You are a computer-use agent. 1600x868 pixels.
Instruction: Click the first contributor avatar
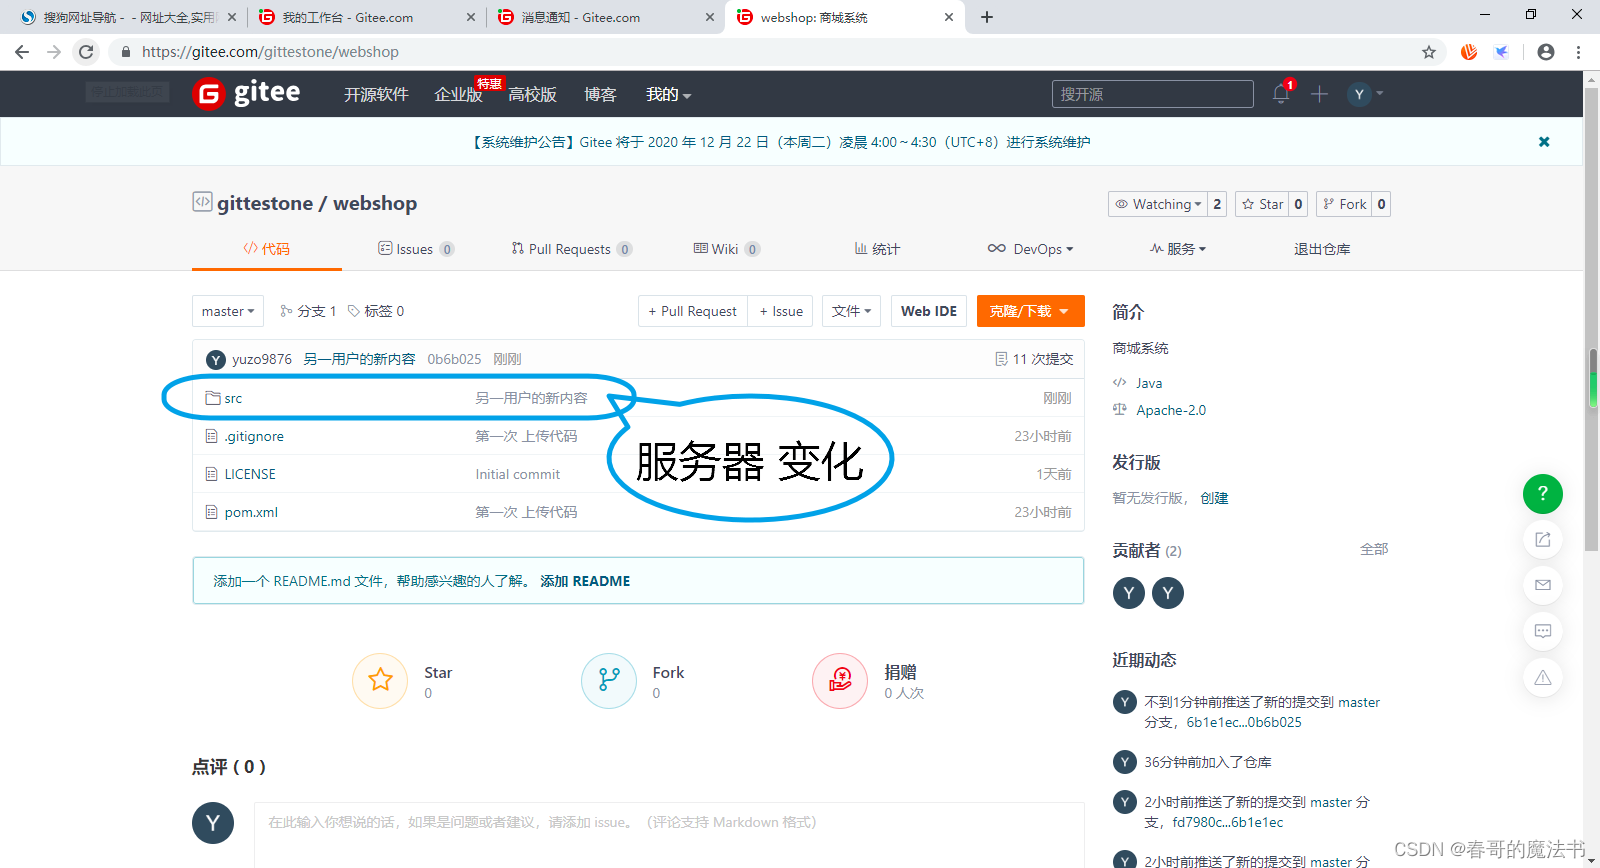[x=1129, y=593]
